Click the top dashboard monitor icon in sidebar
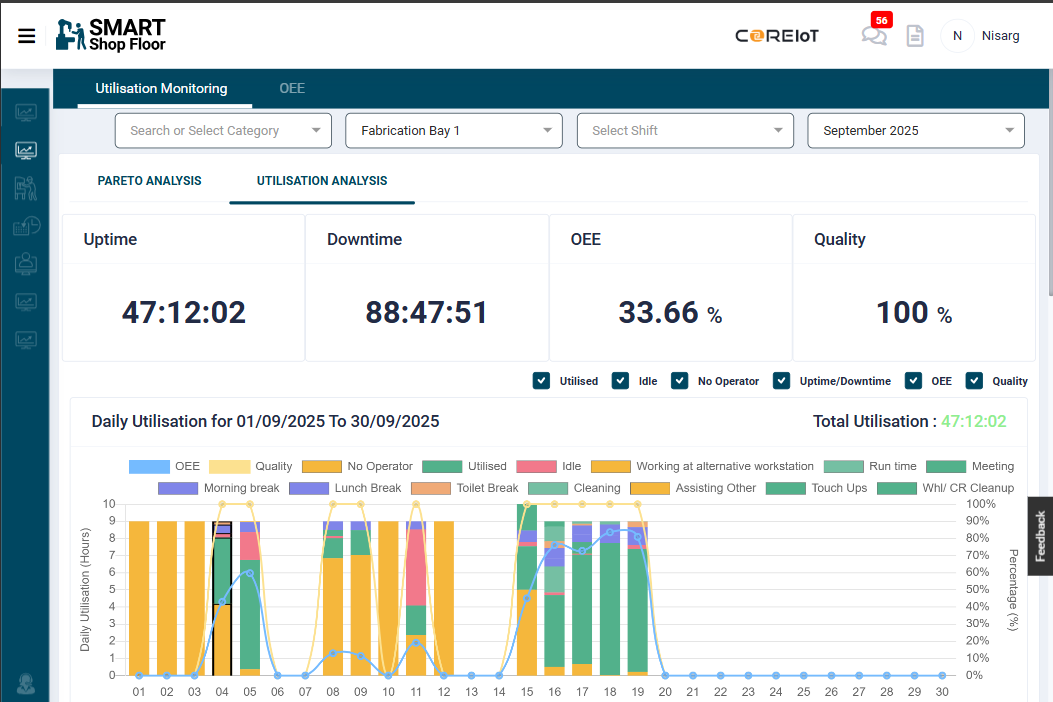 click(x=26, y=112)
